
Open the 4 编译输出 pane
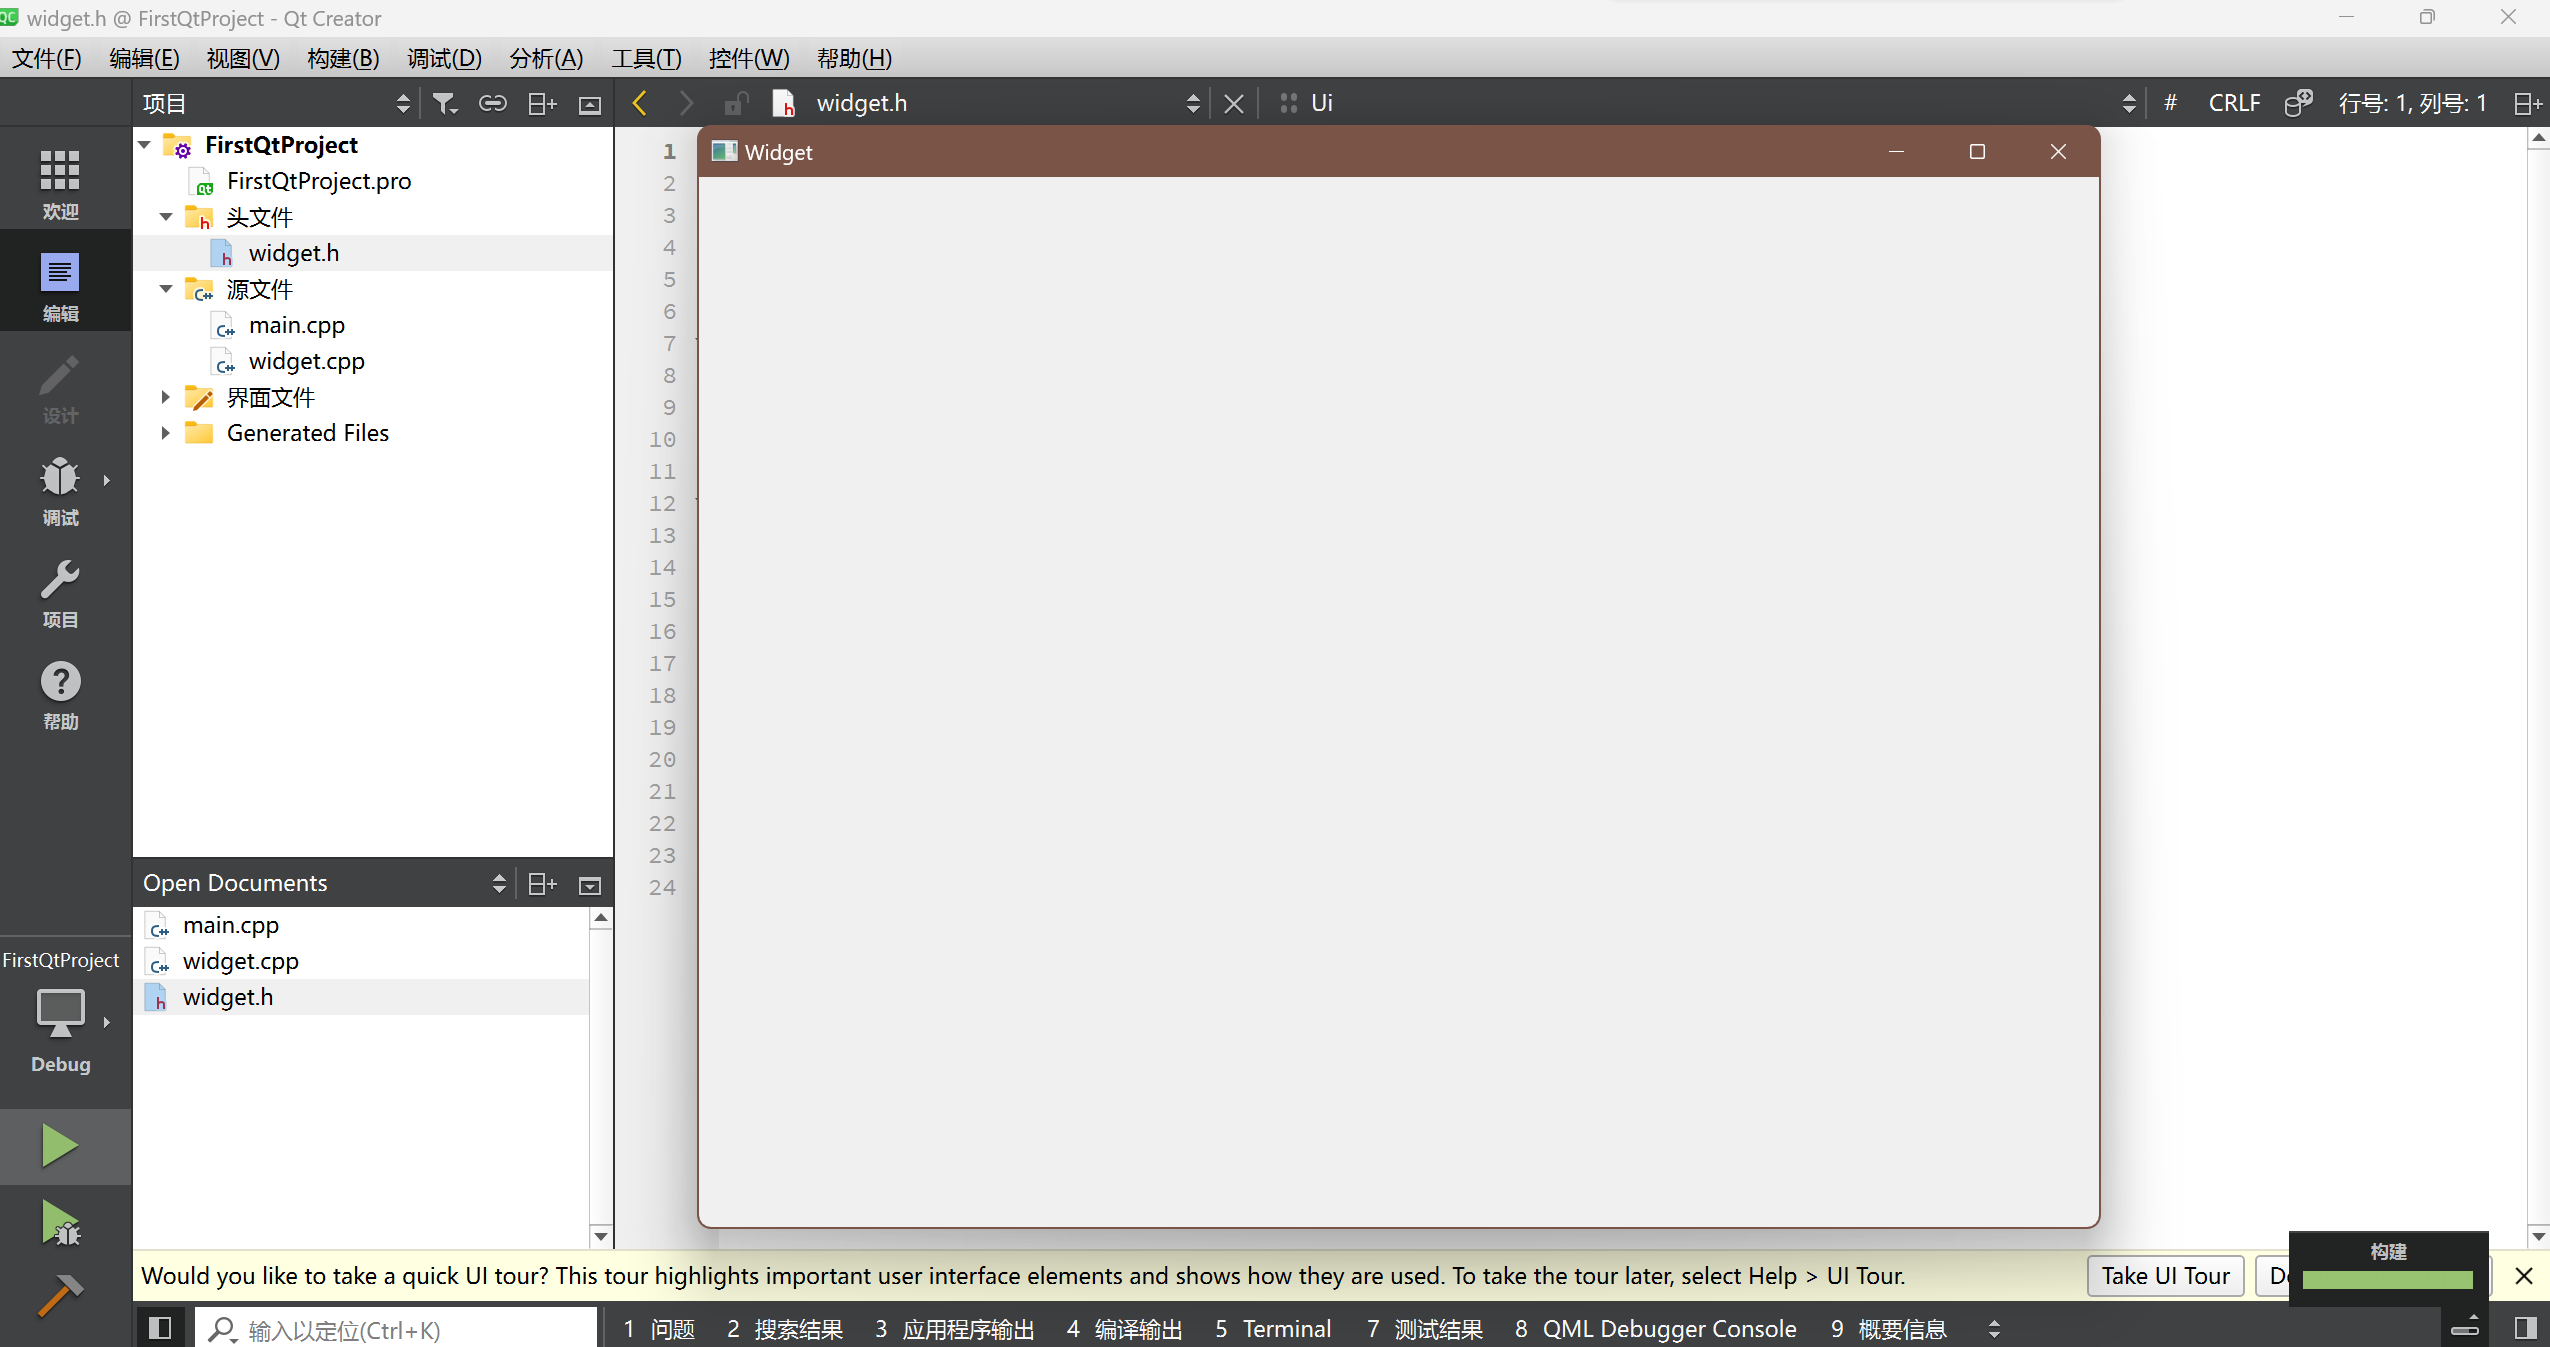click(x=1124, y=1328)
